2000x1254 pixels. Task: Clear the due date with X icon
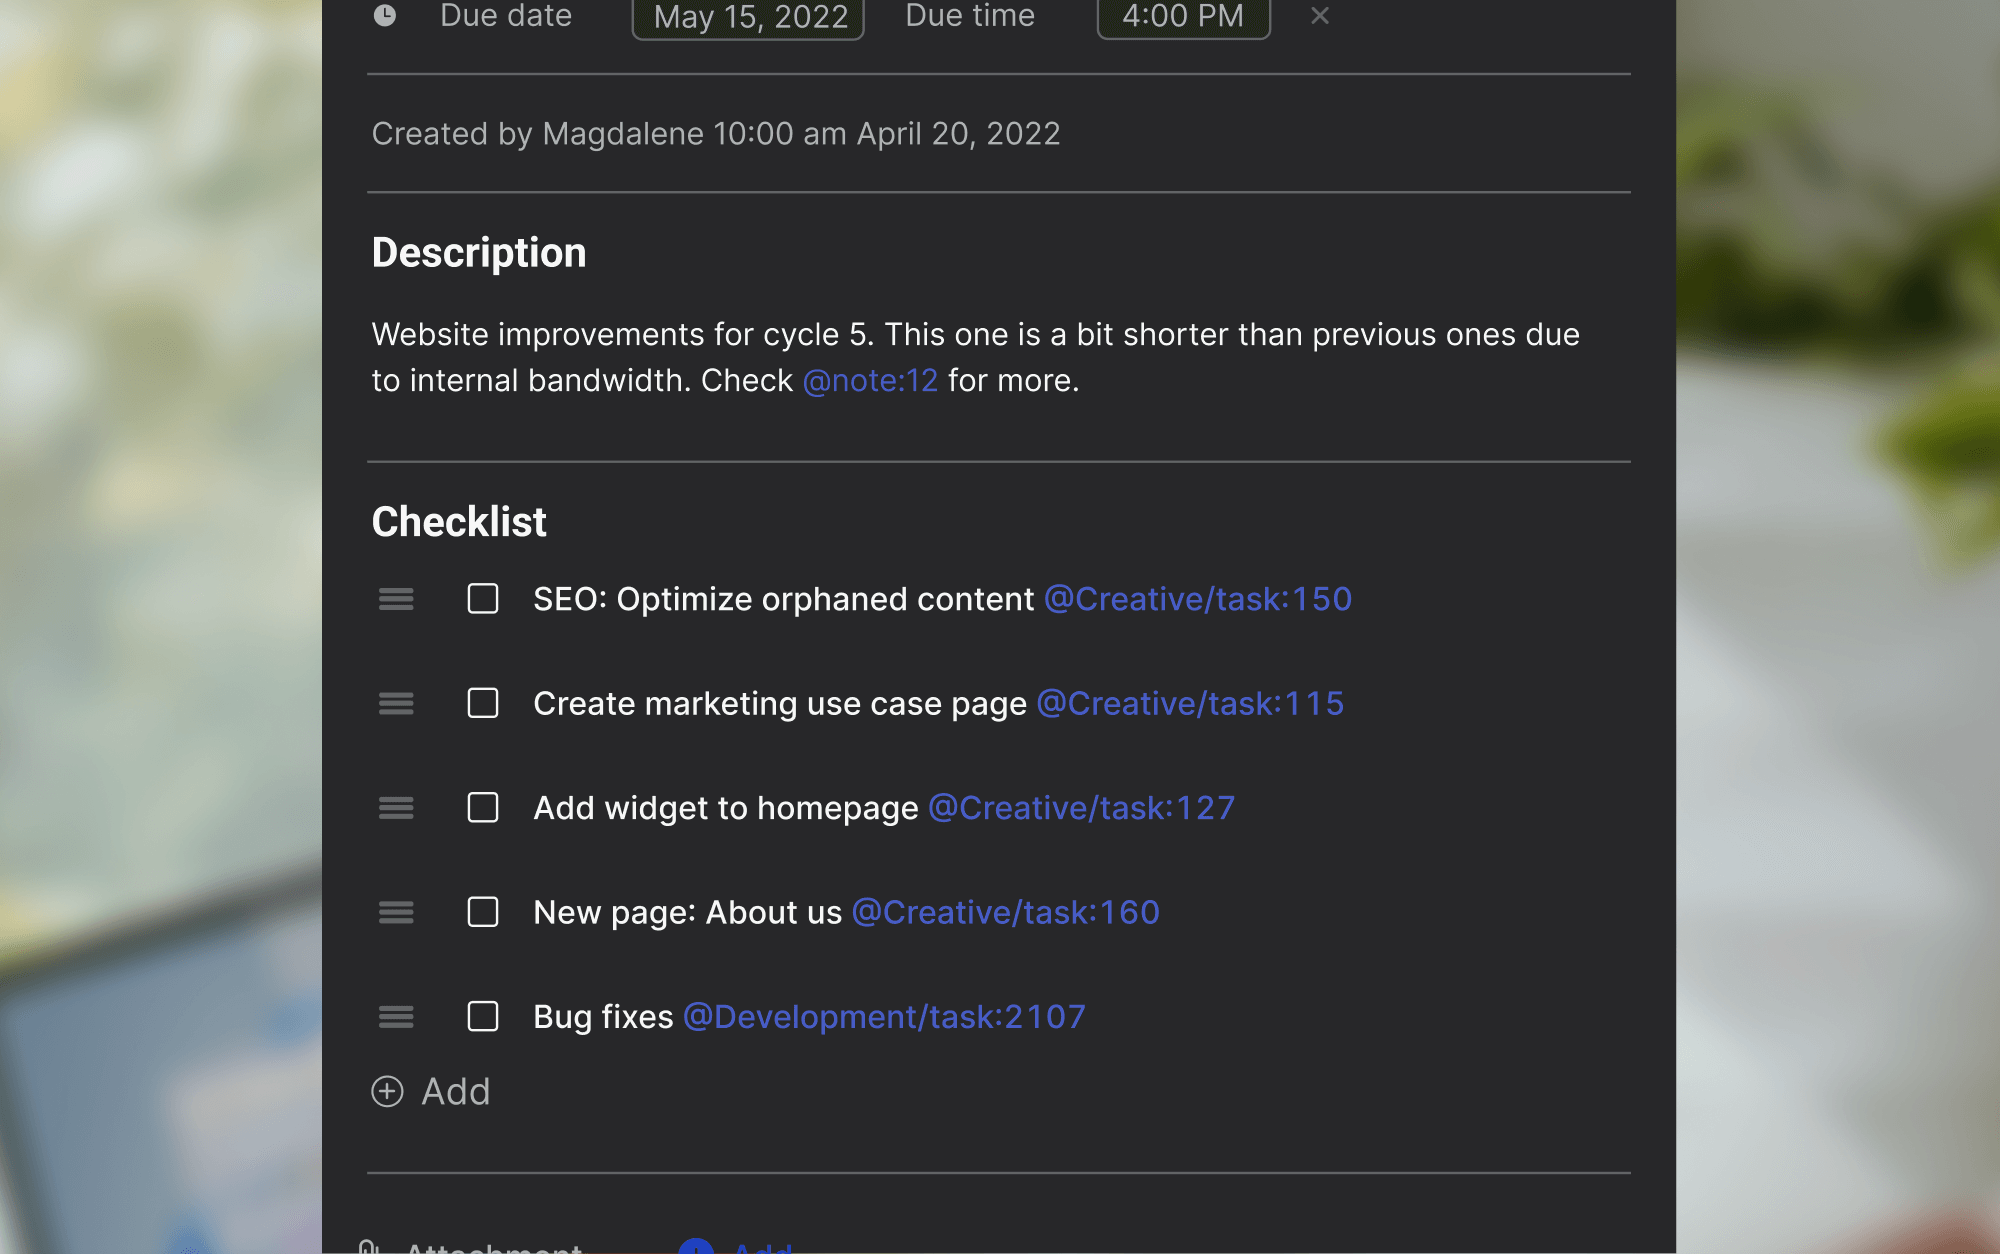pos(1320,15)
